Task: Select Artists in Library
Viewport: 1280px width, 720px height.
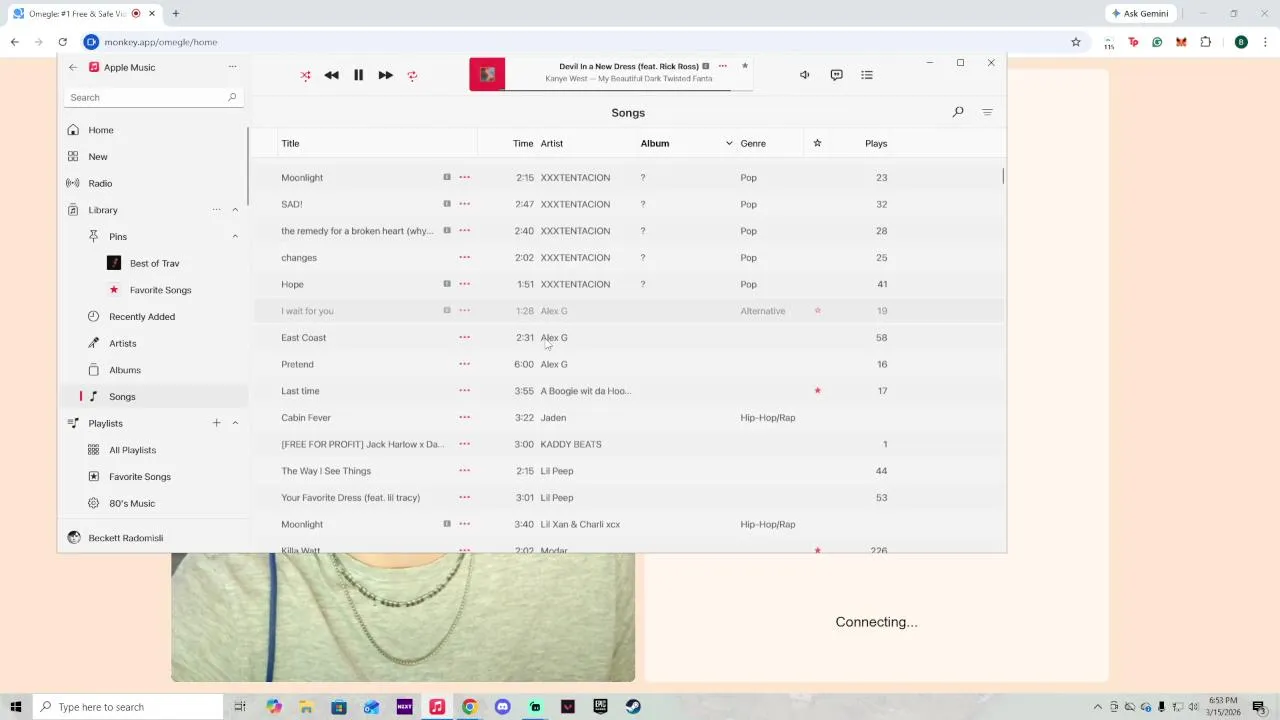Action: (x=122, y=343)
